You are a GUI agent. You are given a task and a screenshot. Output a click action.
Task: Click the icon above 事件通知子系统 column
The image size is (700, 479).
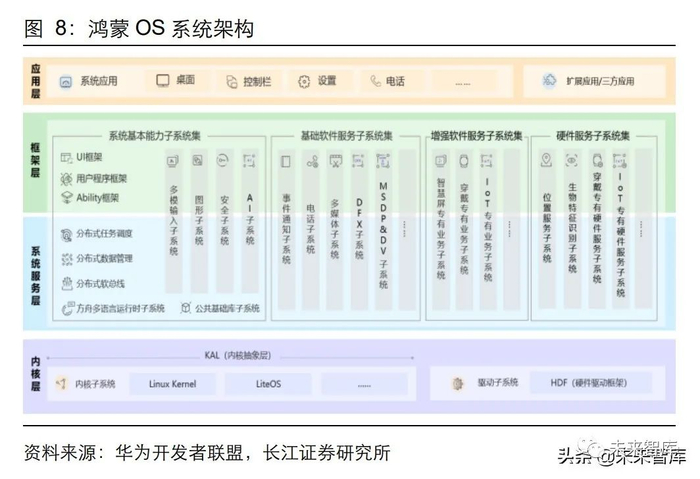coord(286,161)
